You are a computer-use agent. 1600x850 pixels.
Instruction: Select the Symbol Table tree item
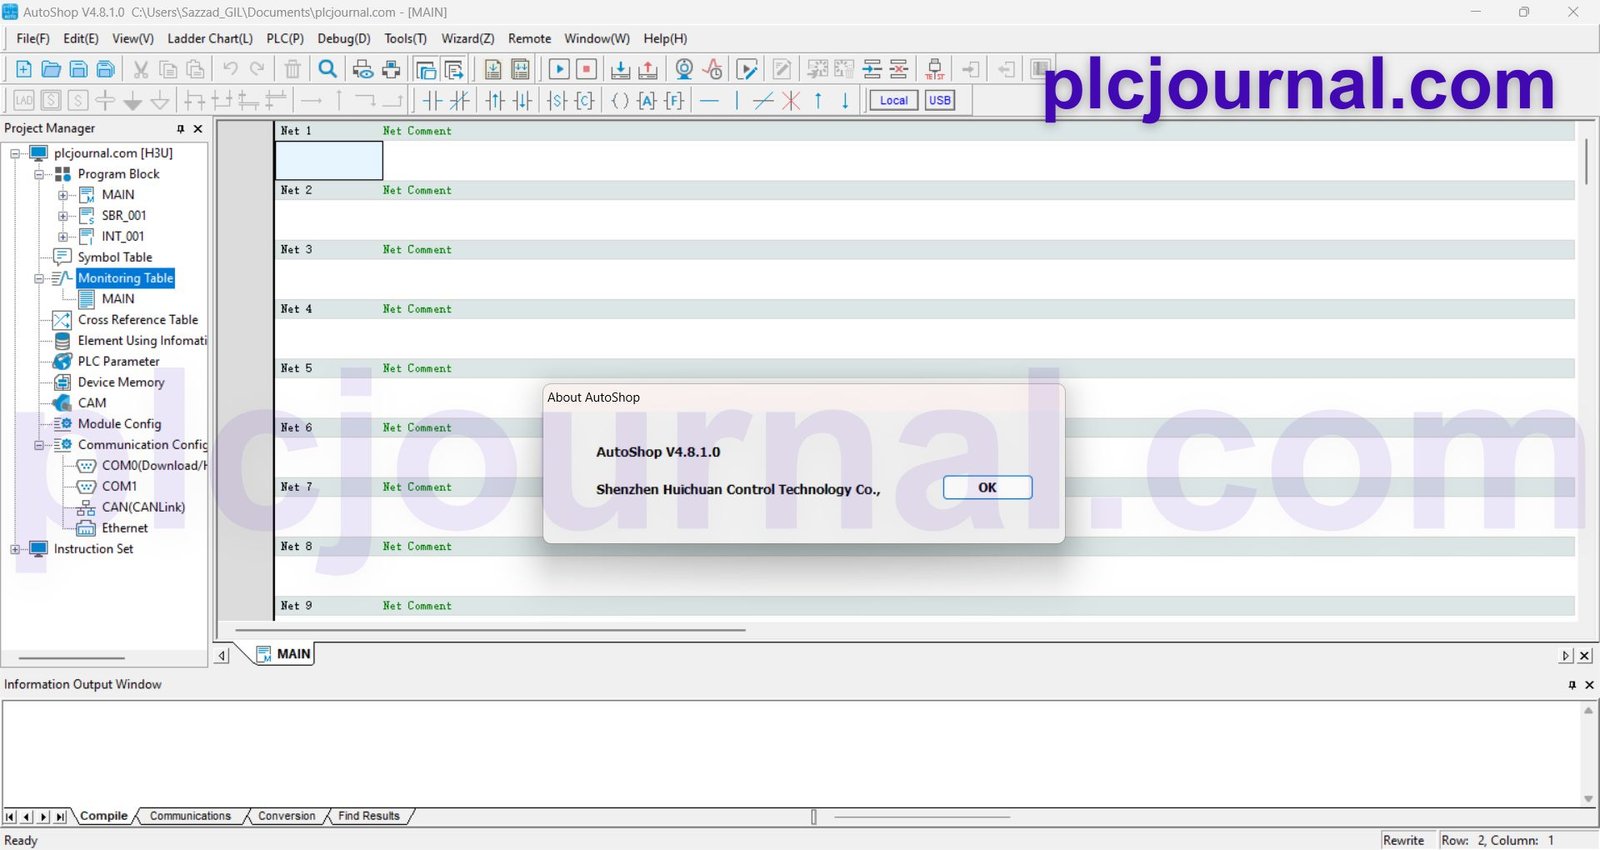[x=115, y=257]
